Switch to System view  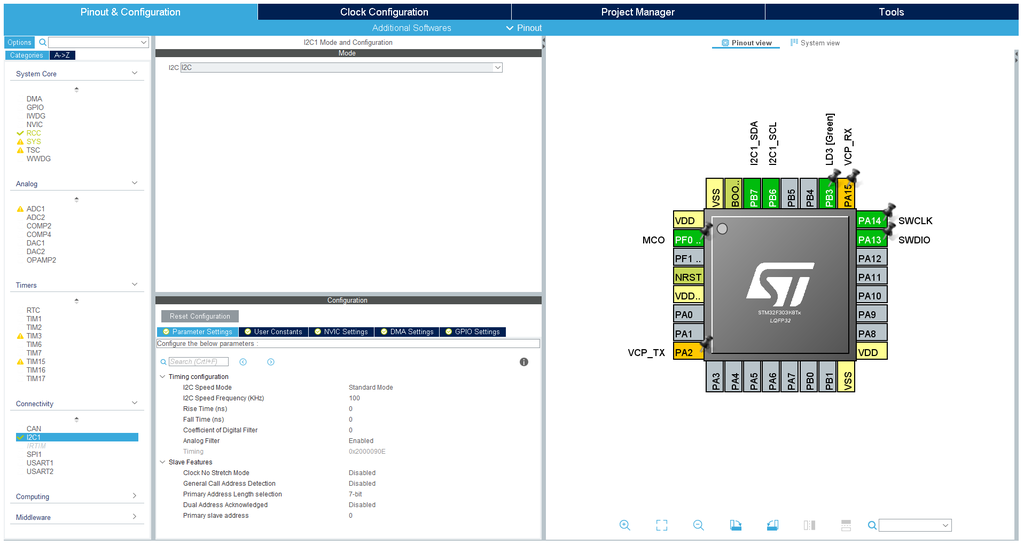(x=815, y=43)
